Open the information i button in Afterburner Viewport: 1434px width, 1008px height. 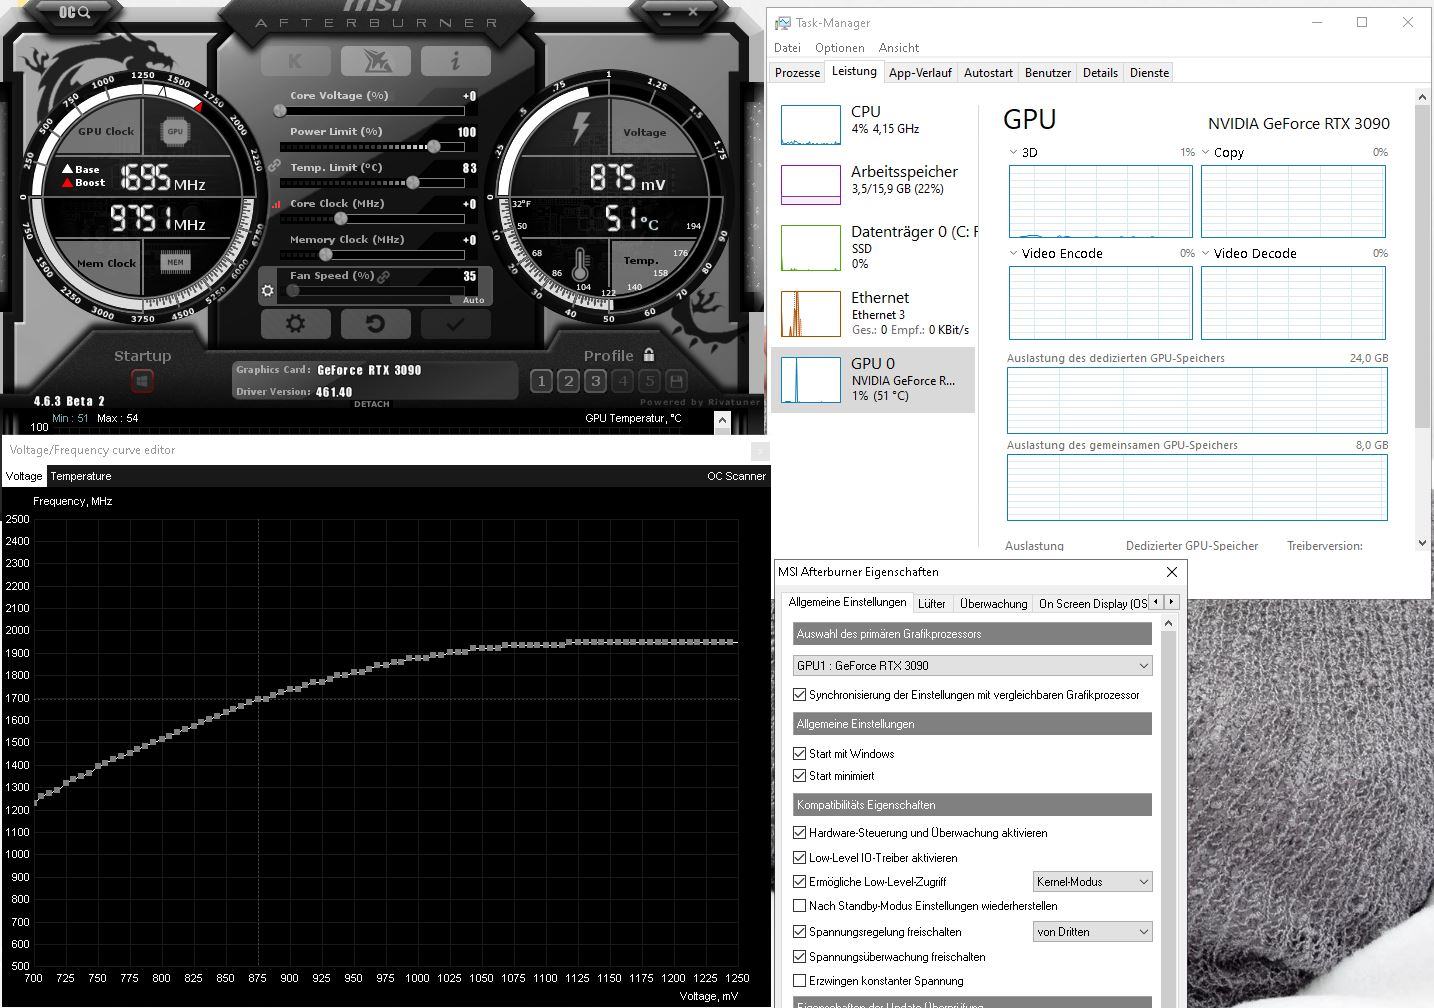click(455, 61)
